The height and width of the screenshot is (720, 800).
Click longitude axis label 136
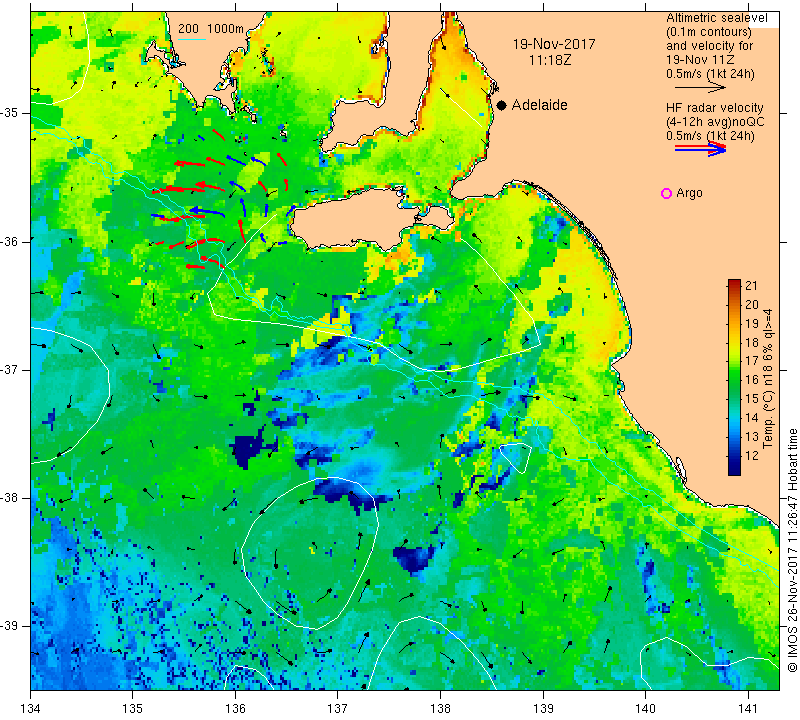(x=235, y=708)
